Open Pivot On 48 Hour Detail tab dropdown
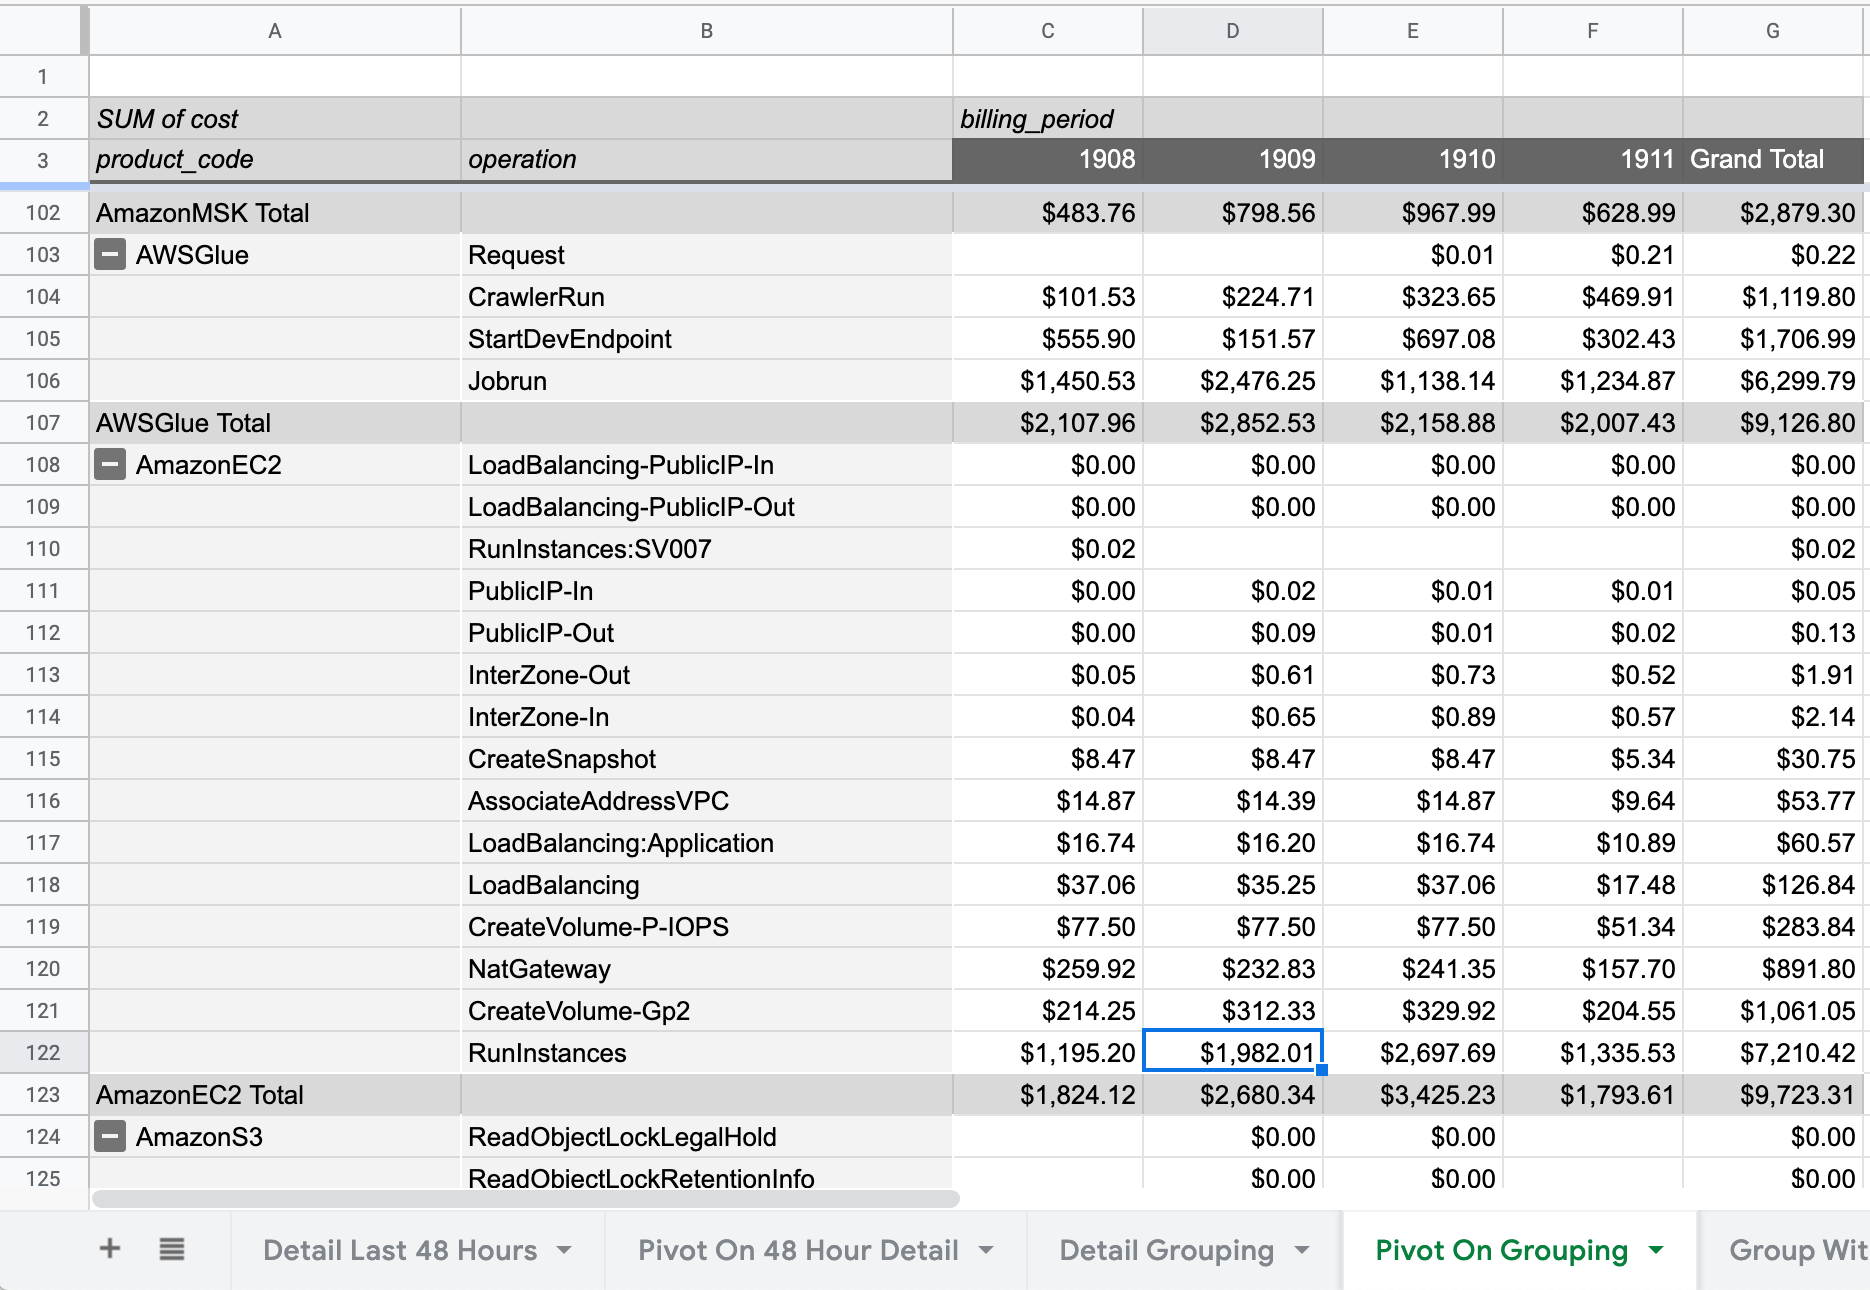The width and height of the screenshot is (1870, 1290). coord(986,1250)
